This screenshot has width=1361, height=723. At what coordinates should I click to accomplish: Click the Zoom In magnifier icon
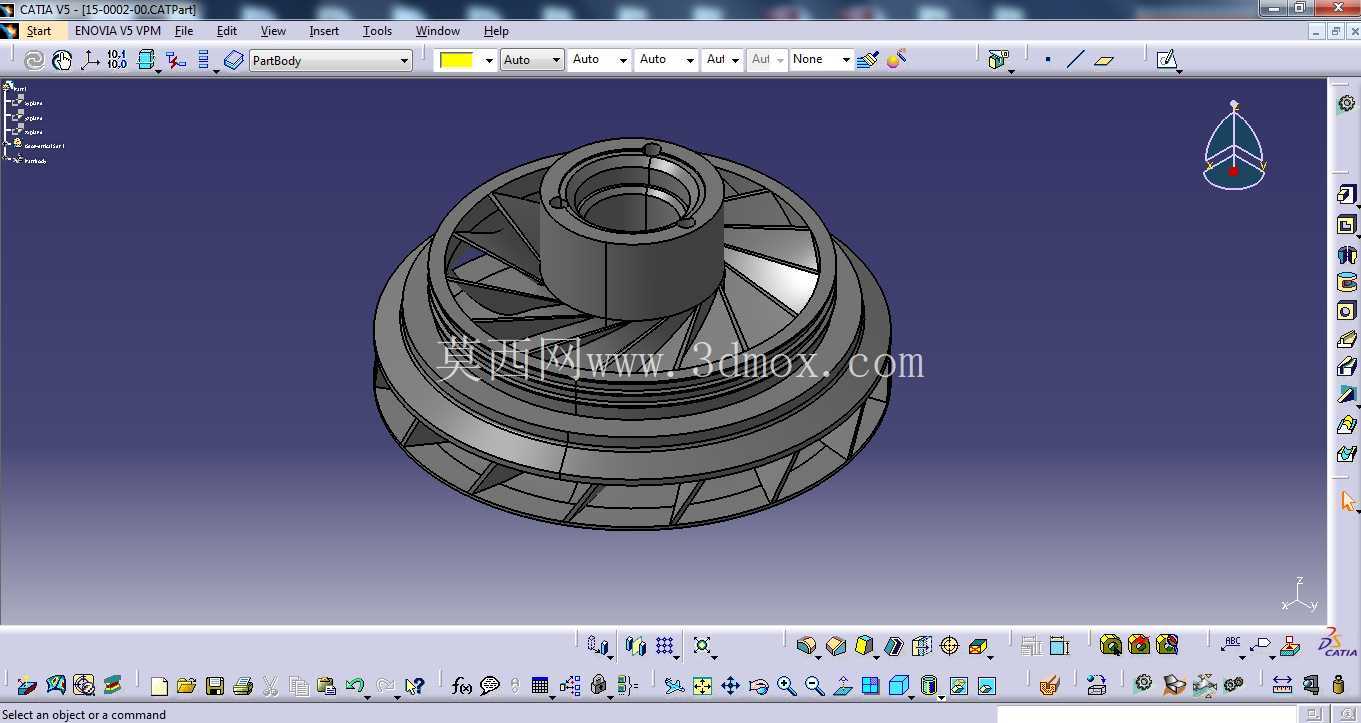coord(787,686)
